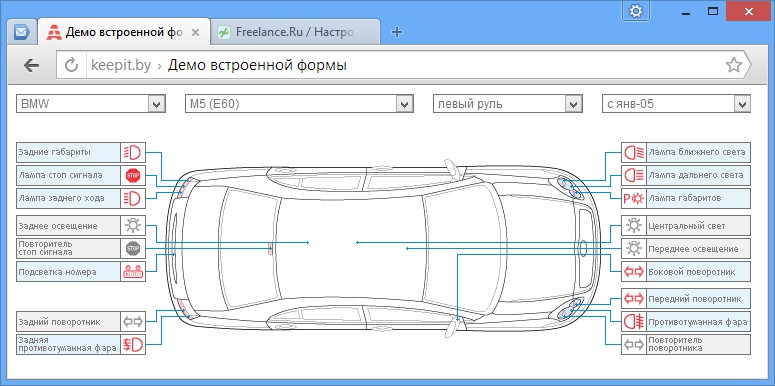Click the upper rear tail light on the car

click(x=184, y=187)
